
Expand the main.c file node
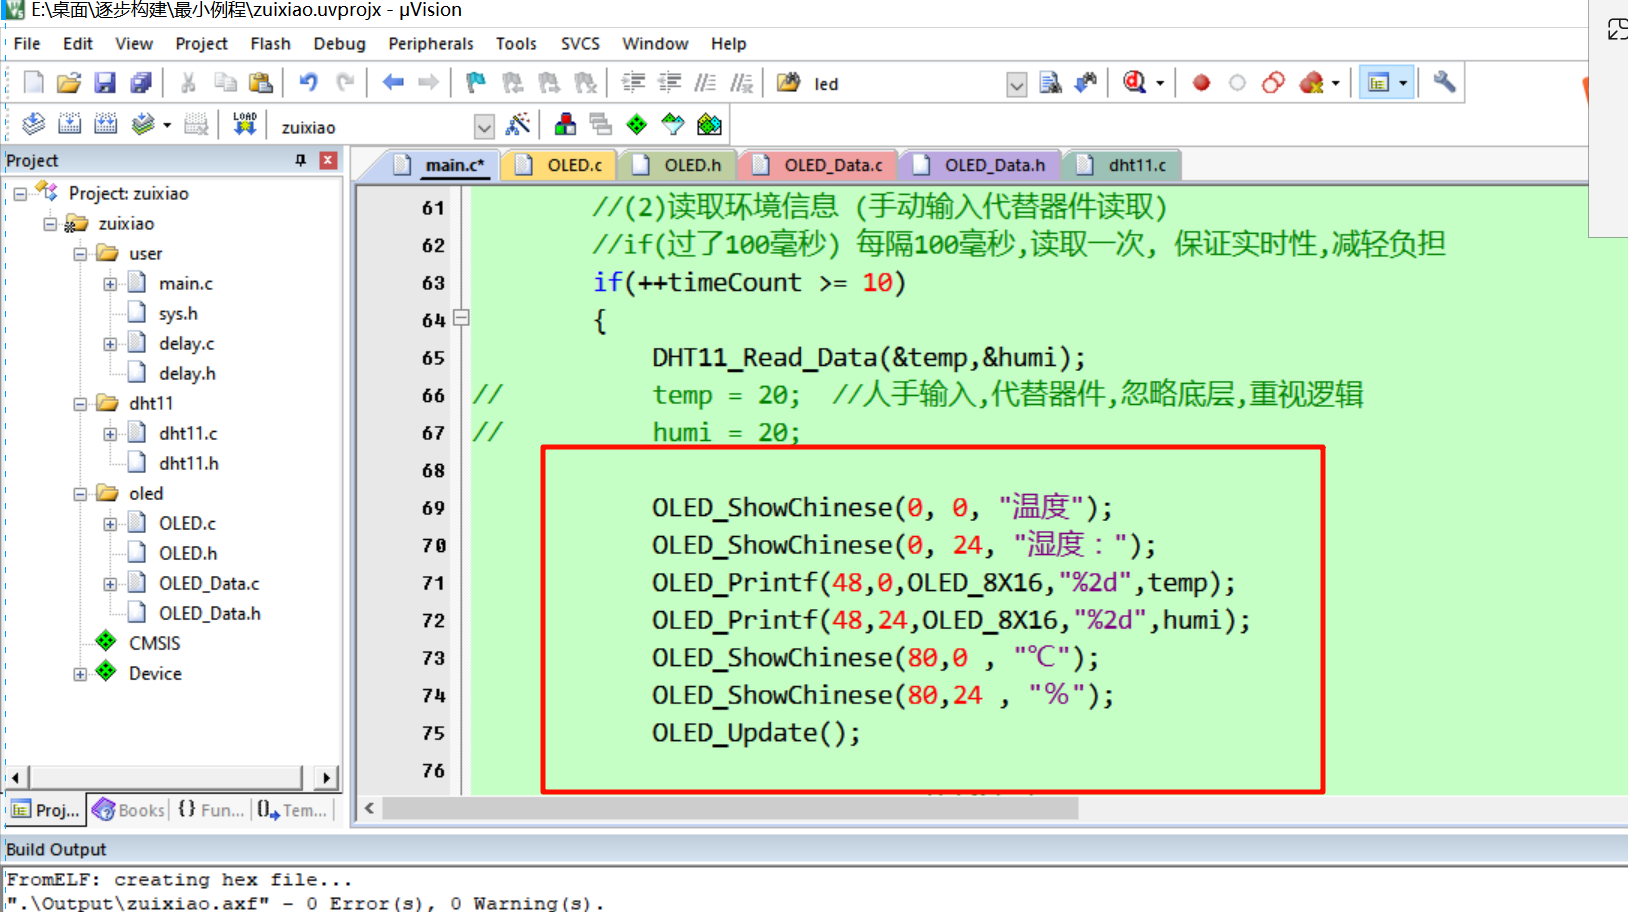[110, 284]
